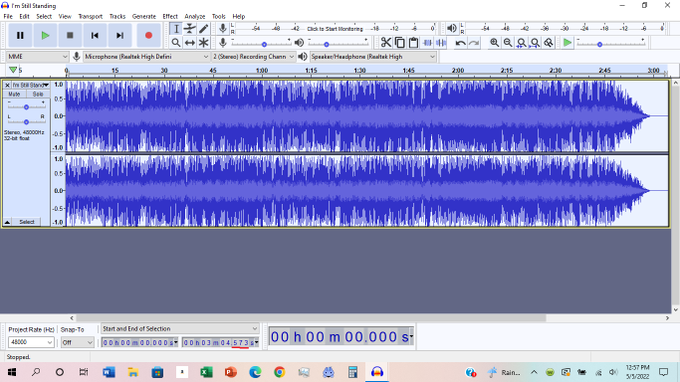Click the Paste clipboard icon

click(x=413, y=42)
